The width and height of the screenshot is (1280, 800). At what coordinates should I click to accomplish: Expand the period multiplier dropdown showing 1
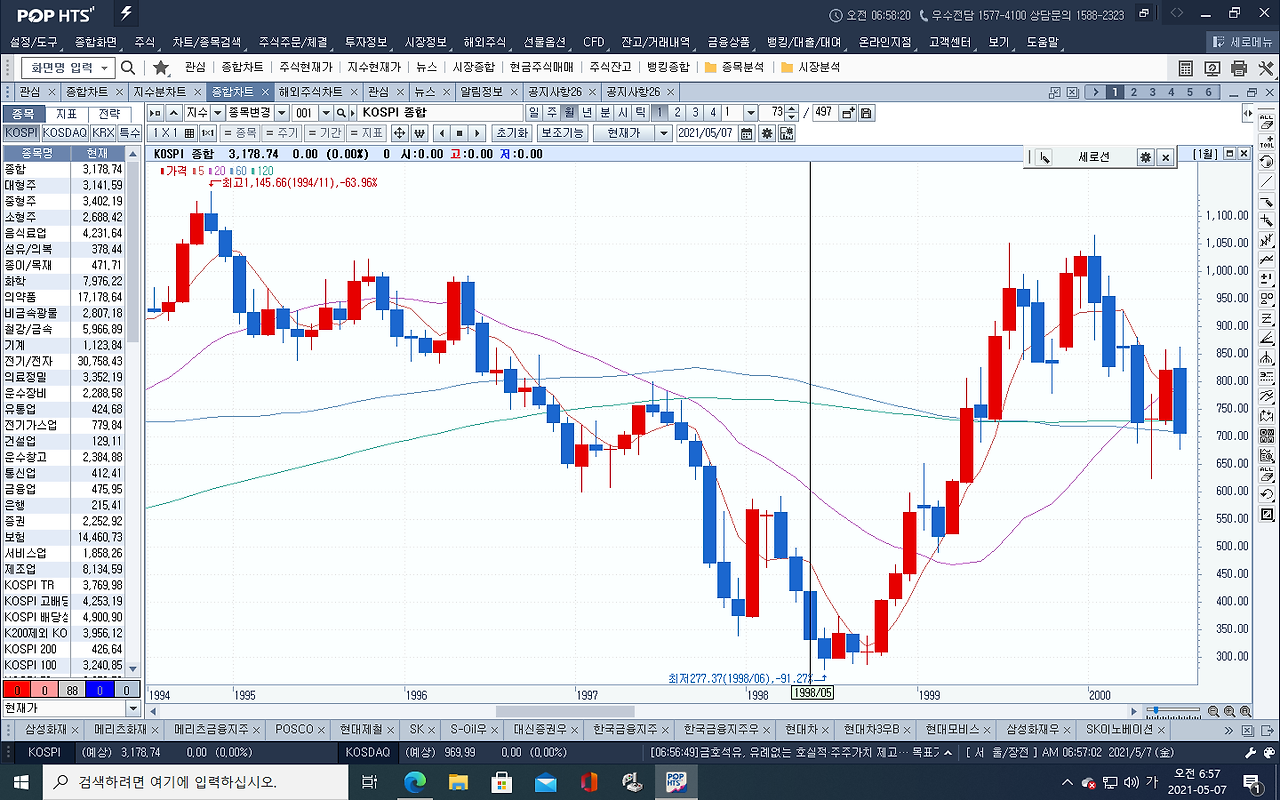(x=749, y=113)
